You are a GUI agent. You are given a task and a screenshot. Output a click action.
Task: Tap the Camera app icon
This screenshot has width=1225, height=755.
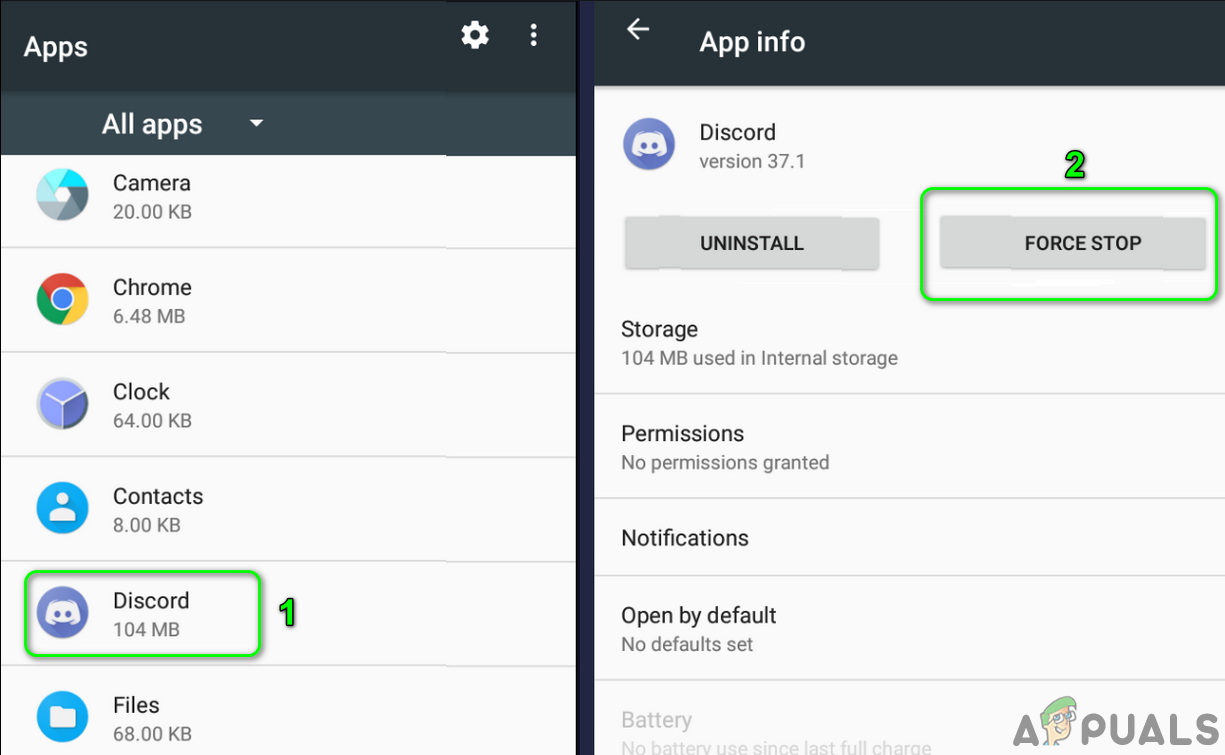click(x=62, y=195)
